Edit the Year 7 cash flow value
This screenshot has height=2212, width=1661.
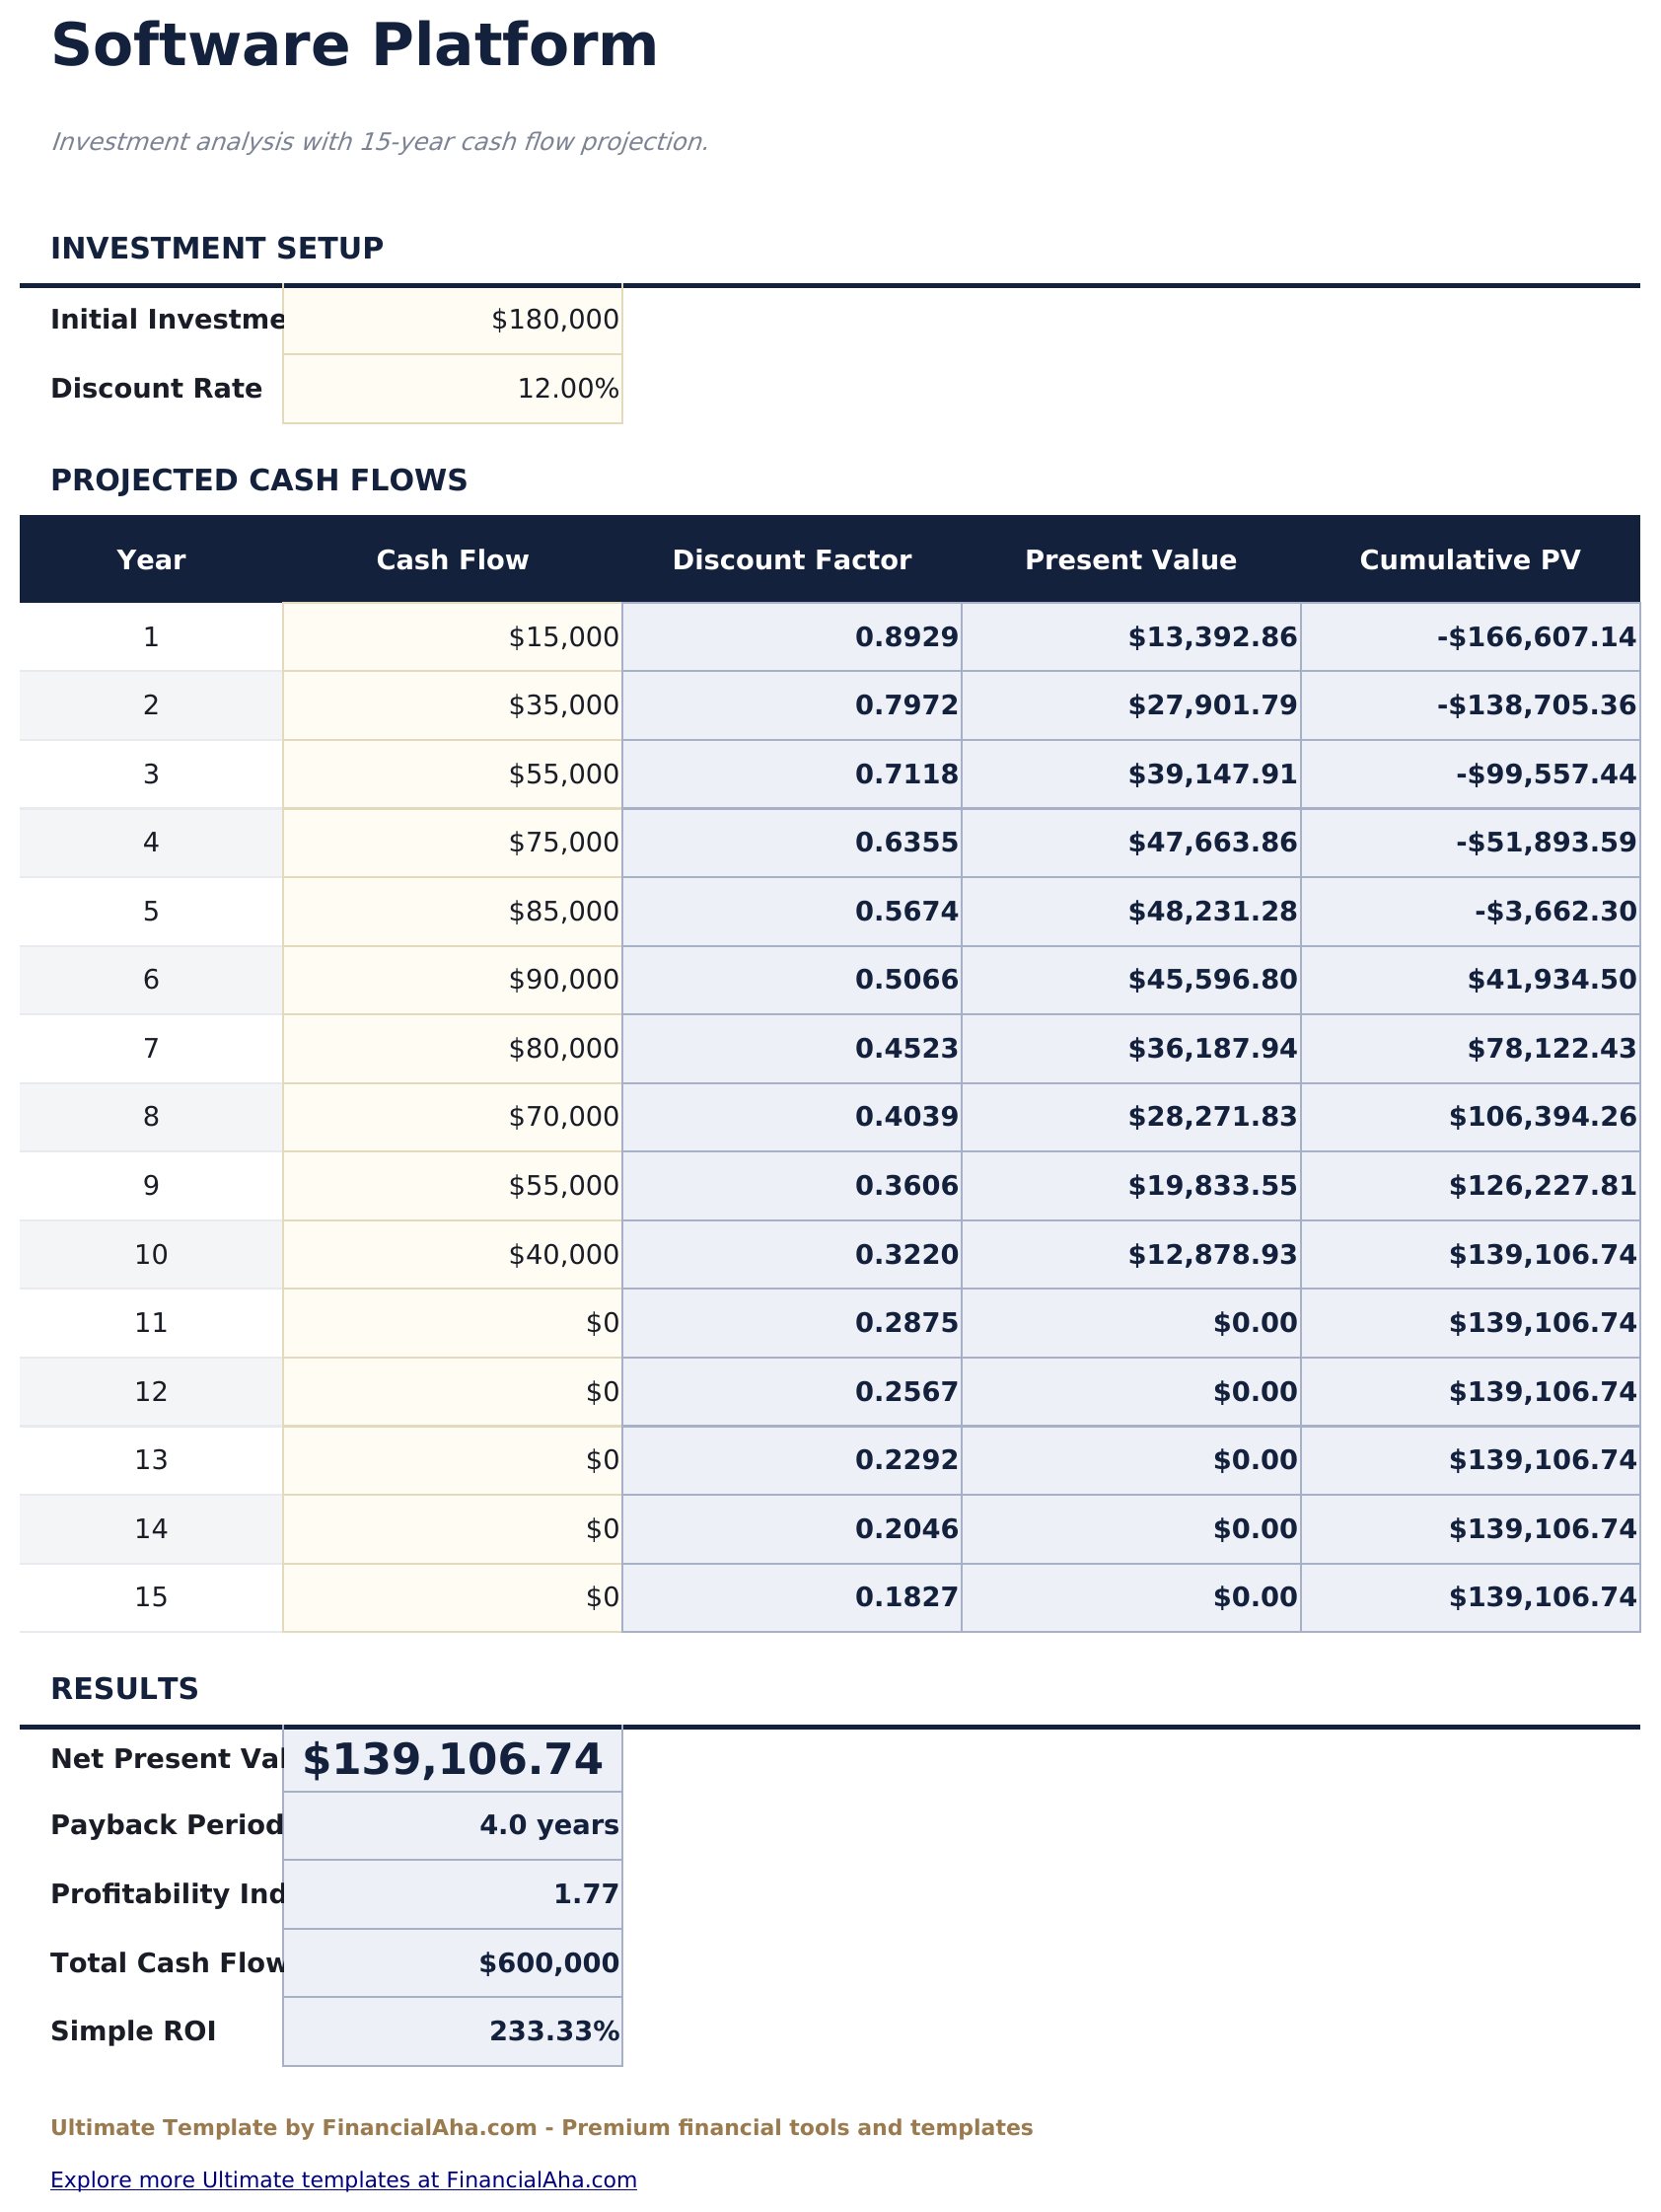[x=452, y=1048]
